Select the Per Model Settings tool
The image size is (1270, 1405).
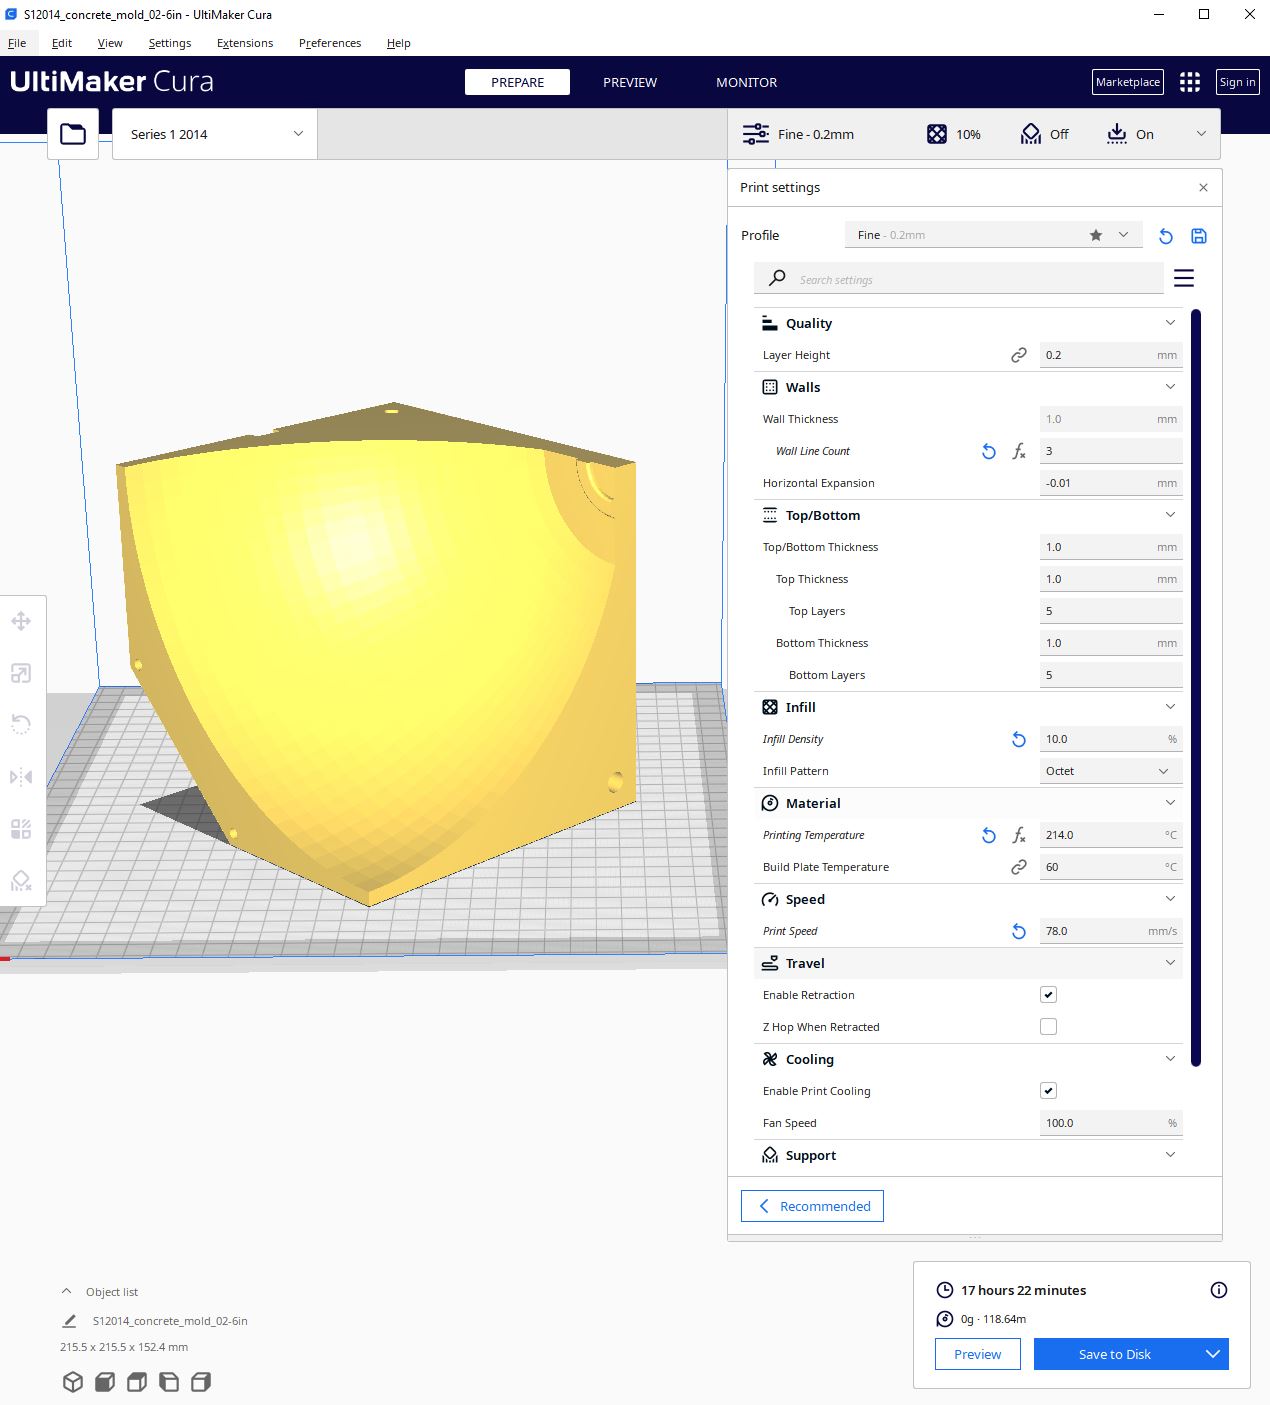21,829
